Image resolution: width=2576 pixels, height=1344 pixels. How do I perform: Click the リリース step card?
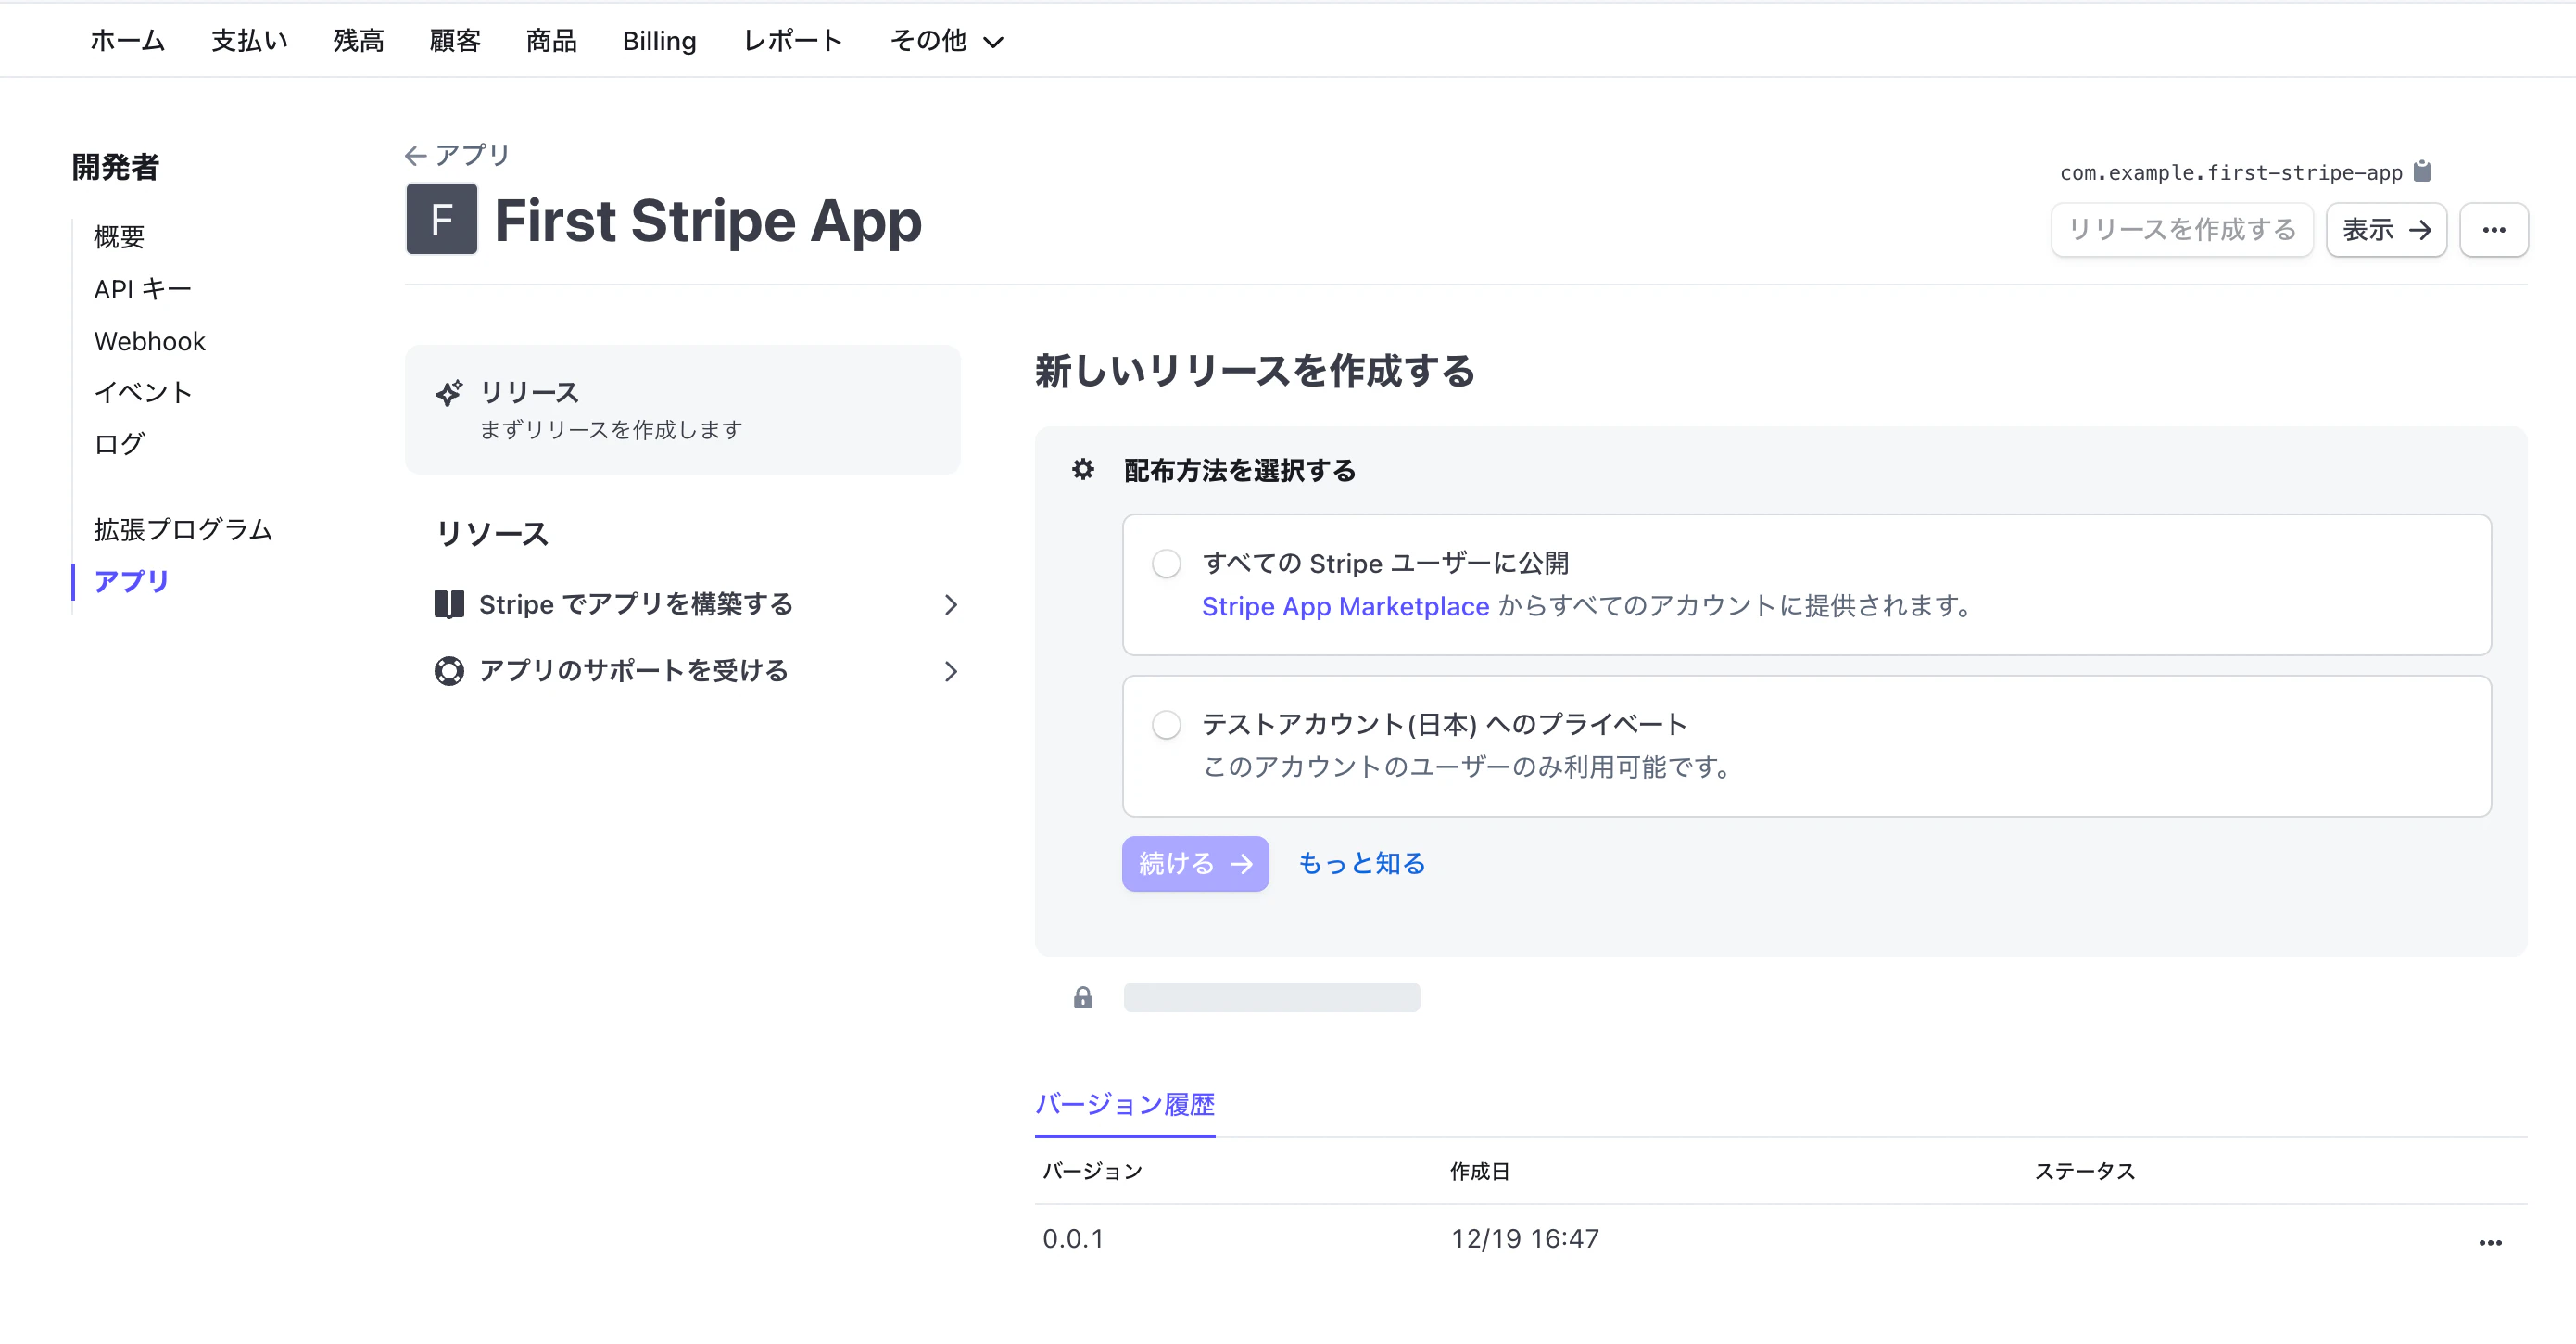683,410
